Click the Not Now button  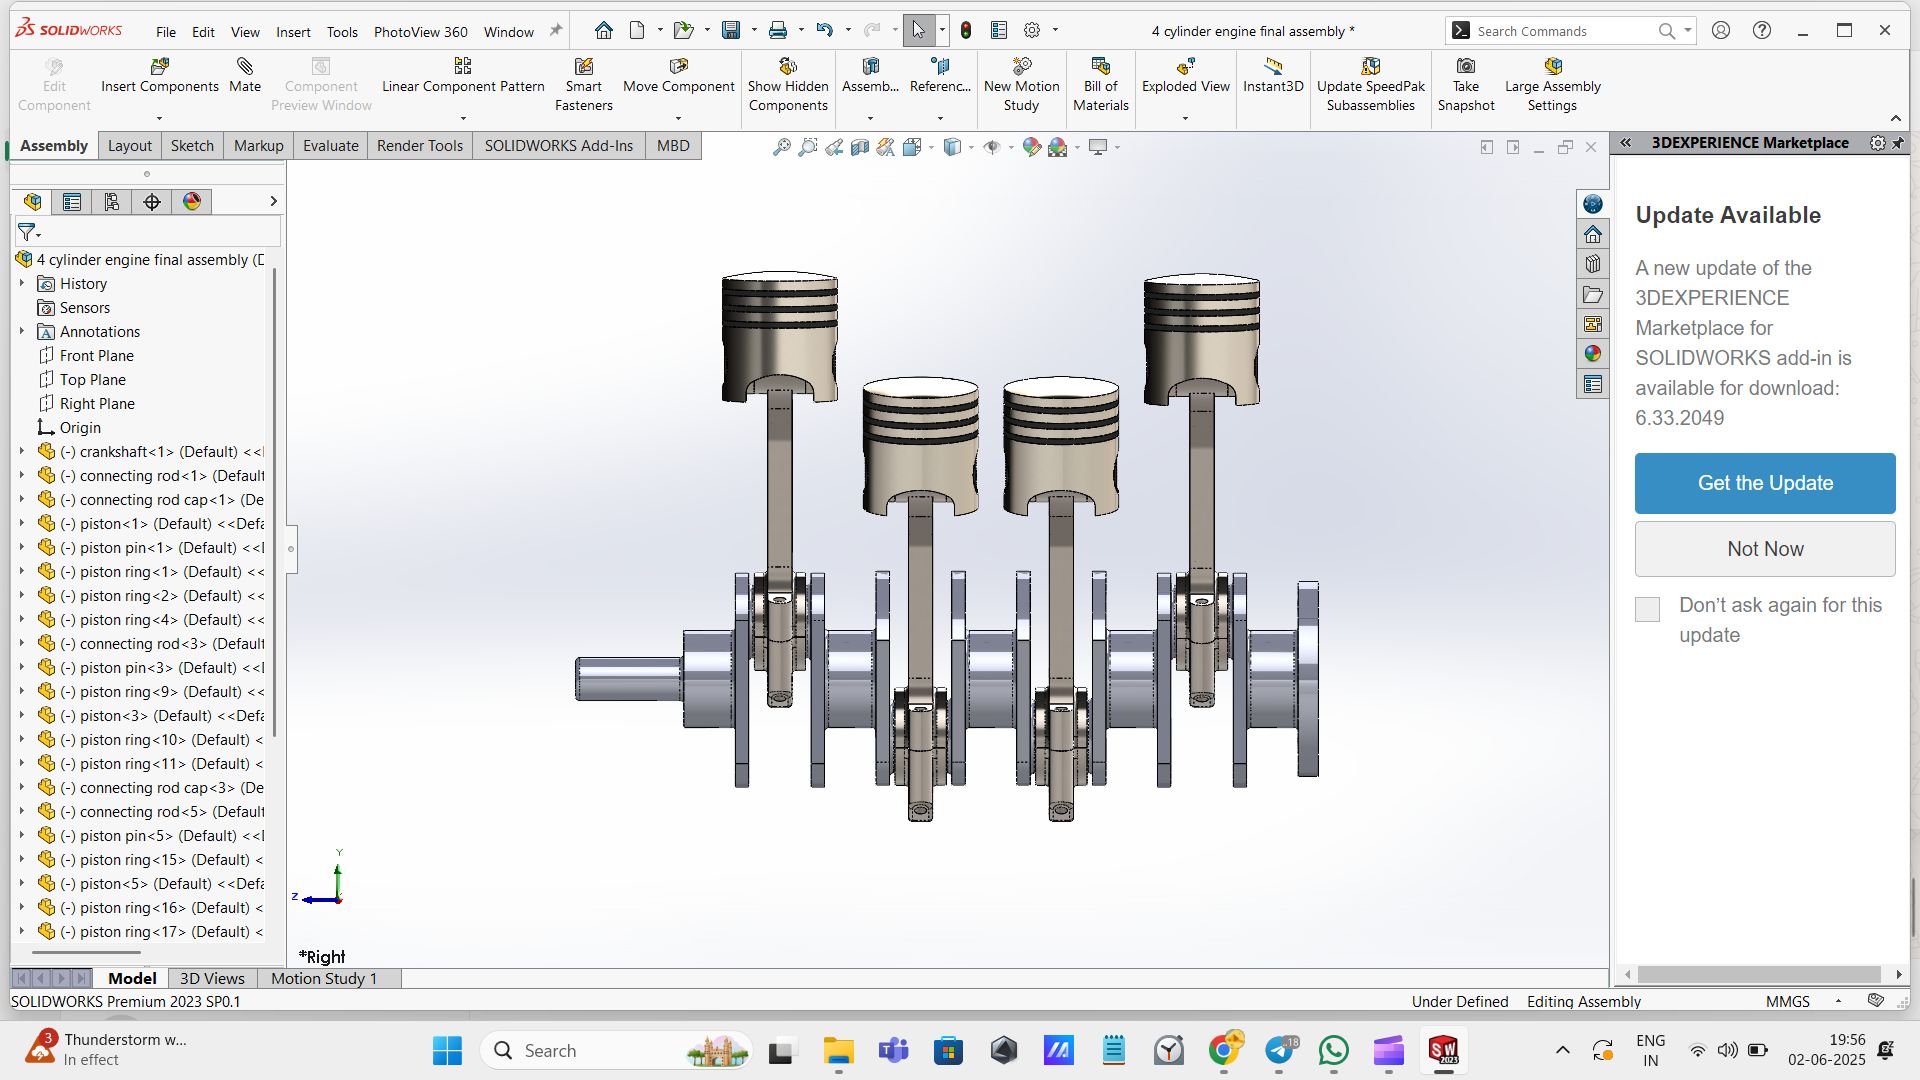[x=1764, y=549]
